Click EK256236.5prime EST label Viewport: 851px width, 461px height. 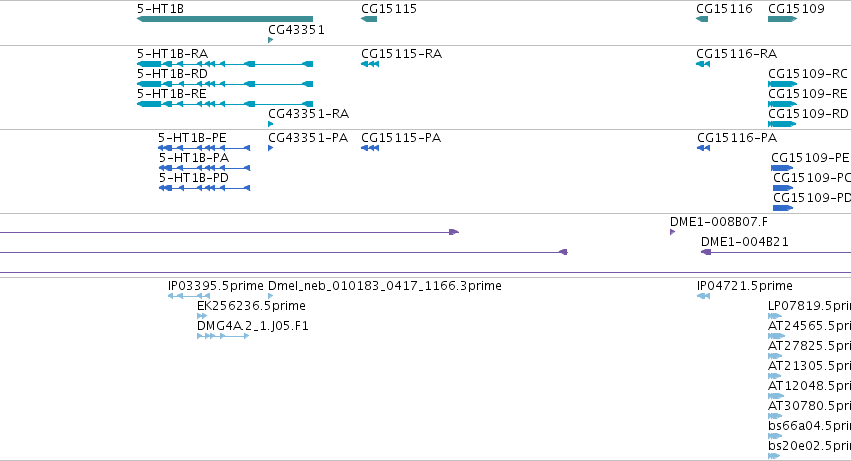(x=251, y=306)
